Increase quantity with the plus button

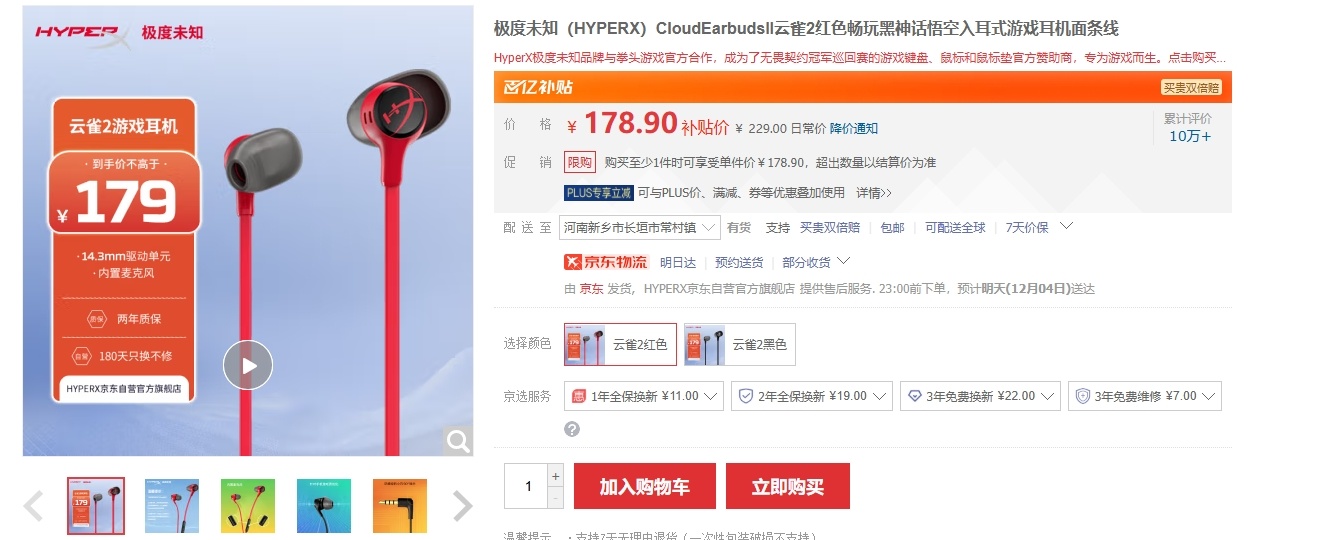(x=556, y=475)
